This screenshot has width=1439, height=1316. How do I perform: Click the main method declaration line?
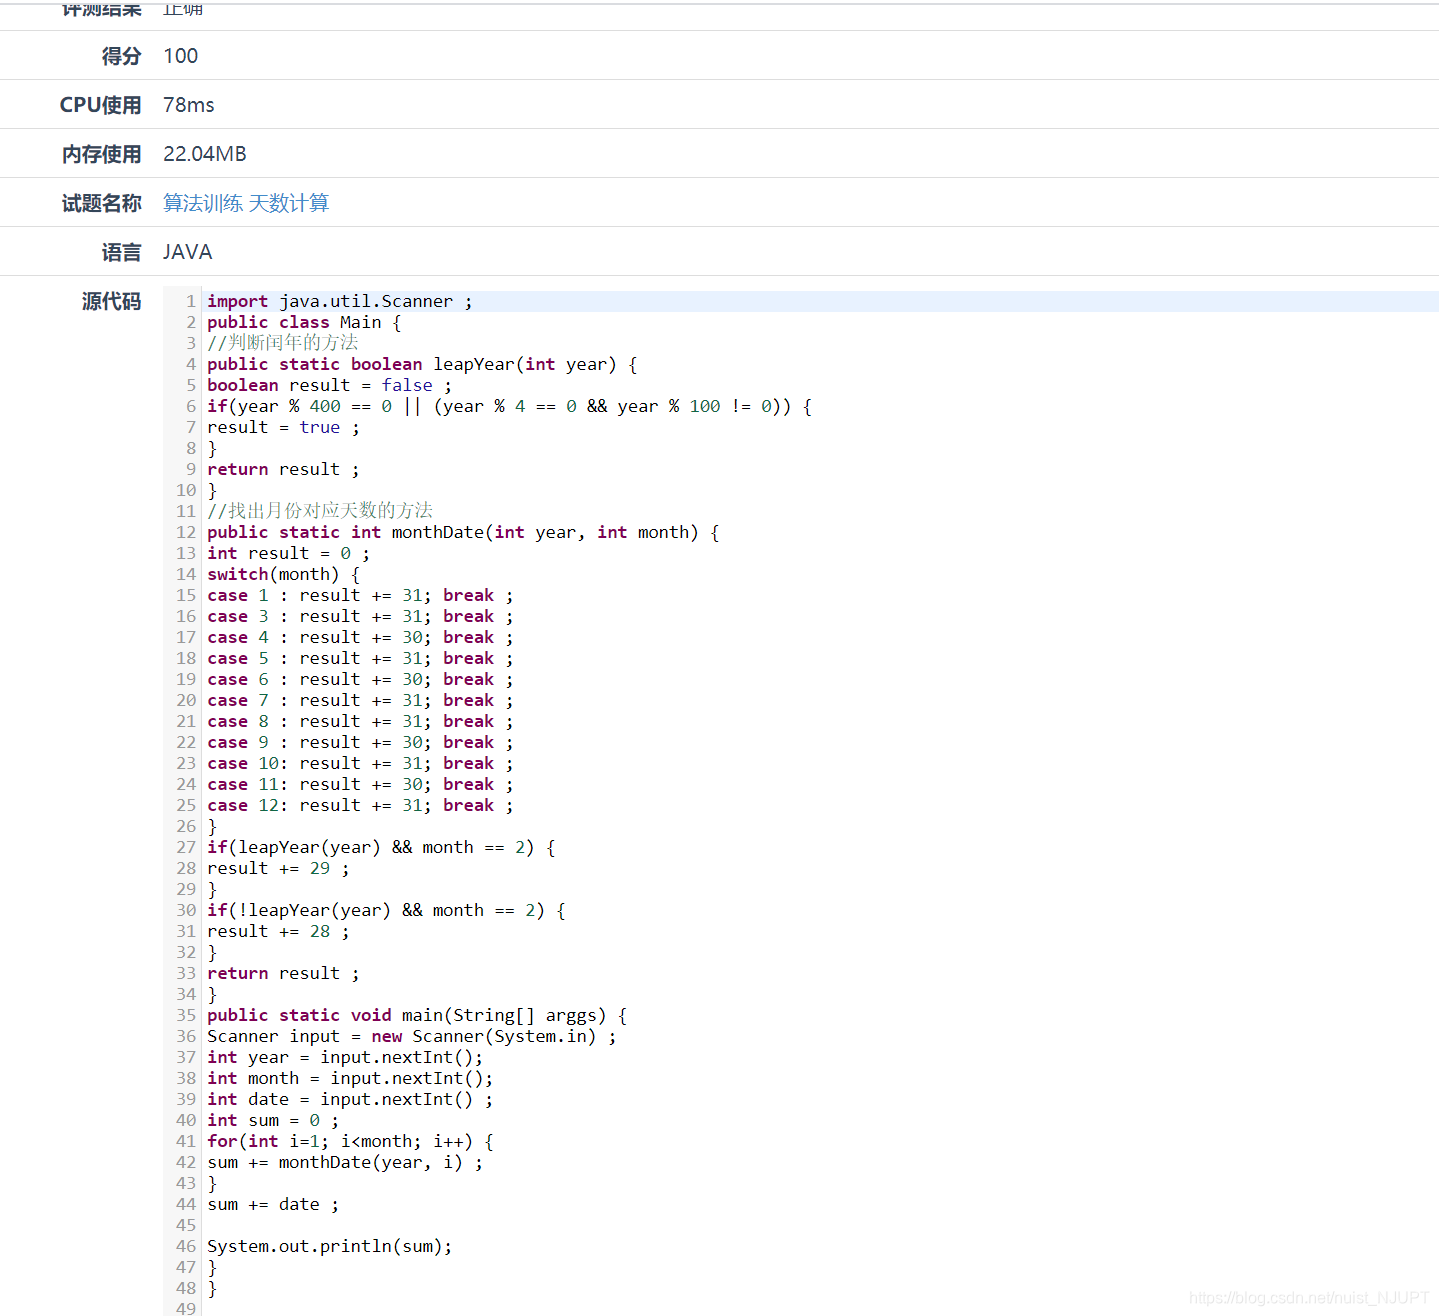pos(417,1015)
